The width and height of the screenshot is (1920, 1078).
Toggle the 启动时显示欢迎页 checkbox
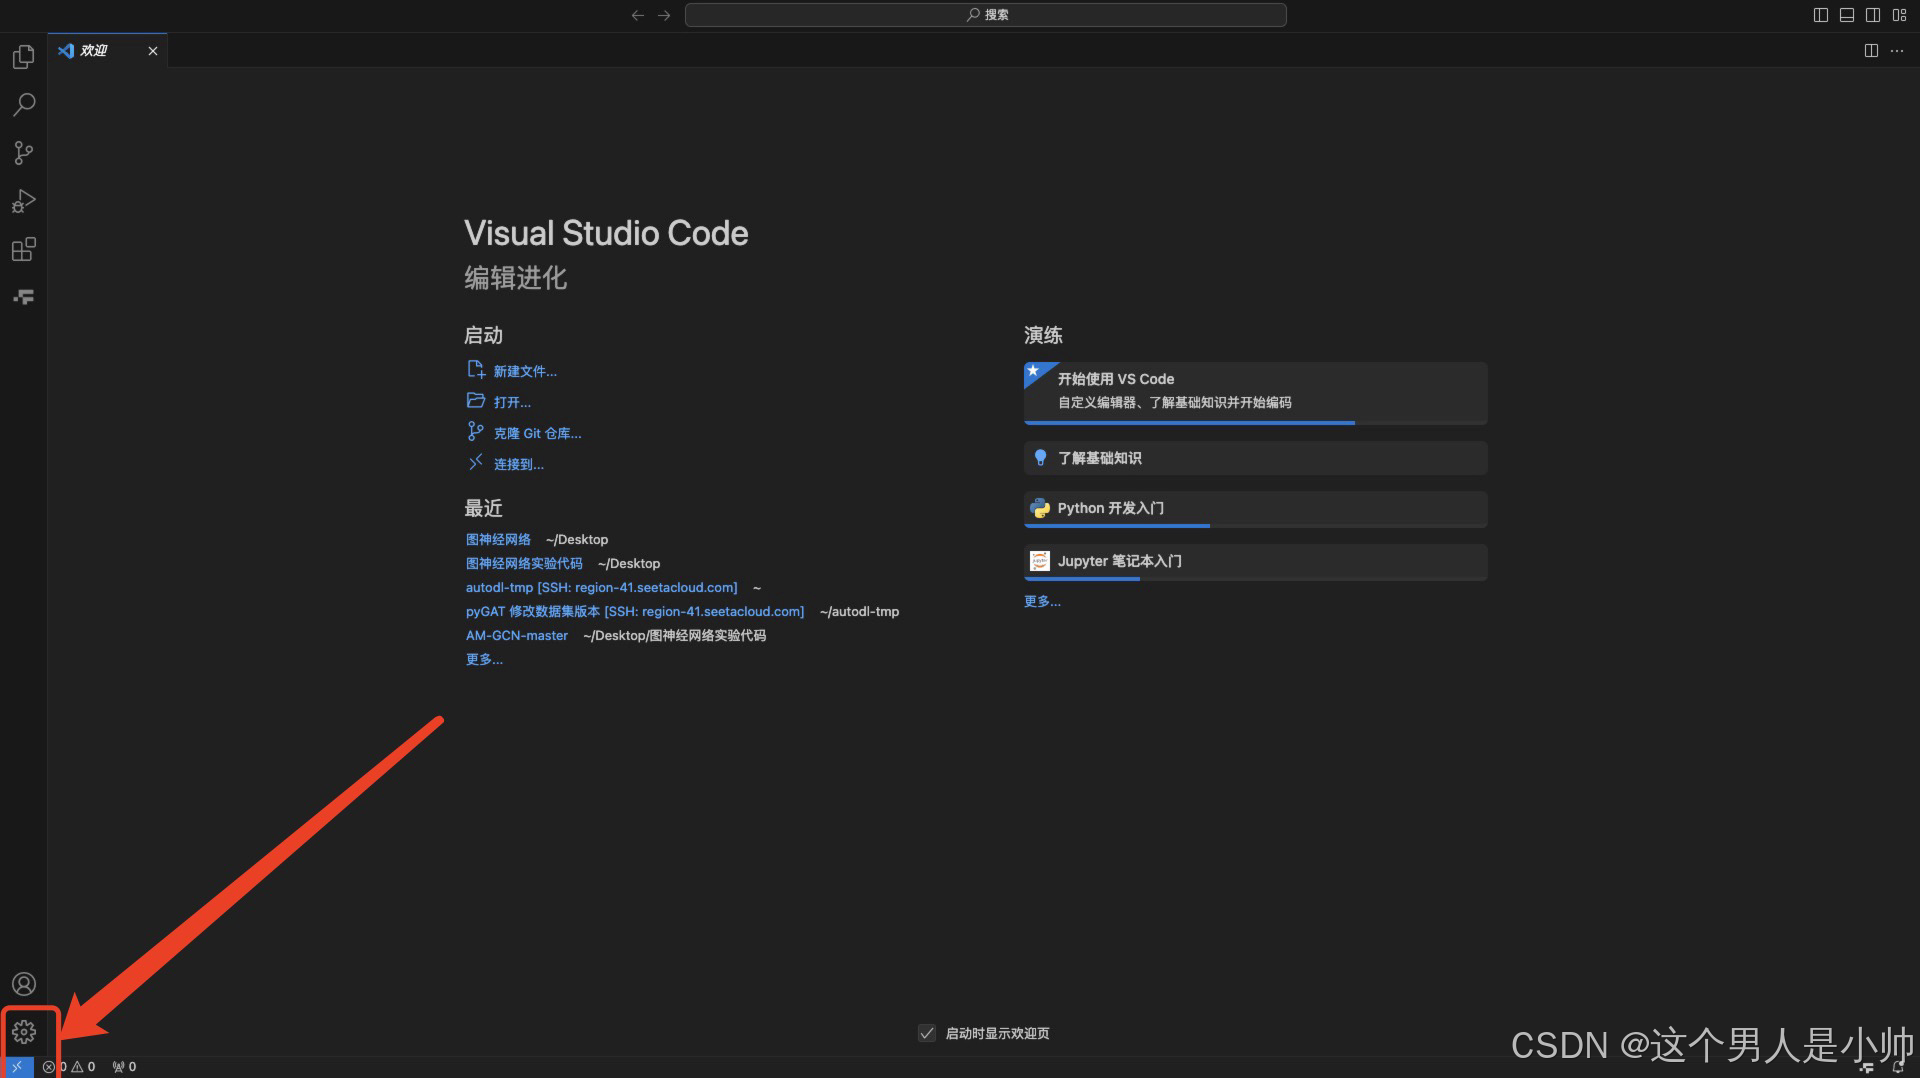(927, 1033)
